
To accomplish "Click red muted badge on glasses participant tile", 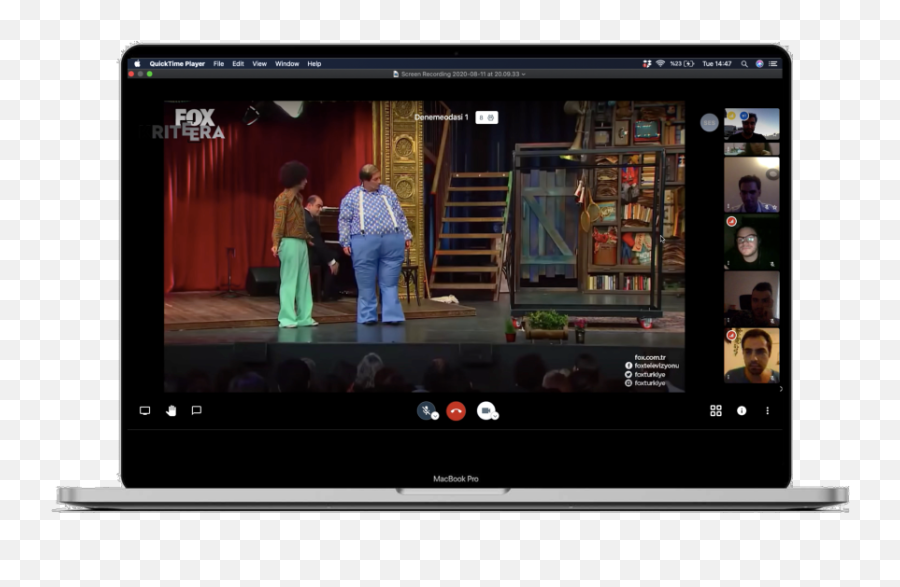I will pyautogui.click(x=731, y=221).
